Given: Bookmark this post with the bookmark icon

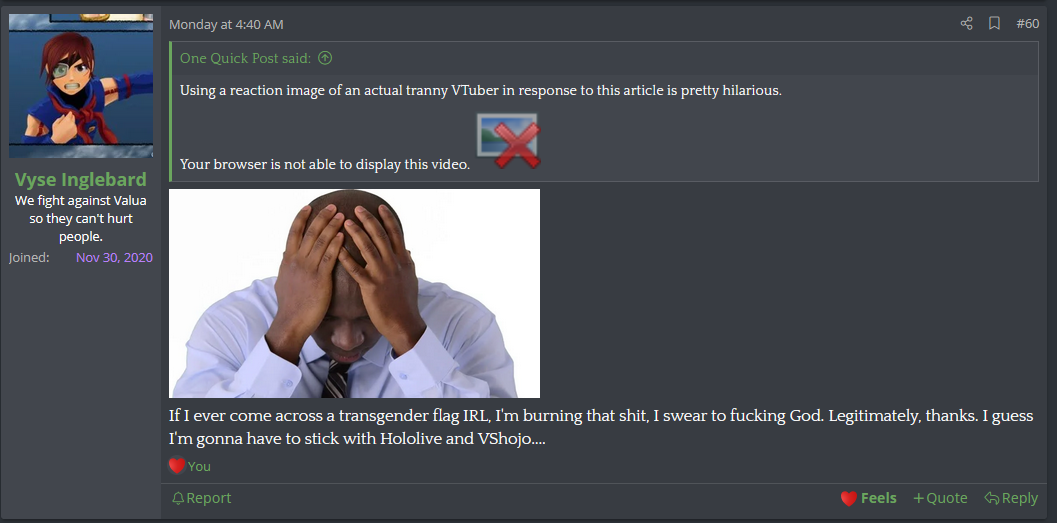Looking at the screenshot, I should point(994,24).
